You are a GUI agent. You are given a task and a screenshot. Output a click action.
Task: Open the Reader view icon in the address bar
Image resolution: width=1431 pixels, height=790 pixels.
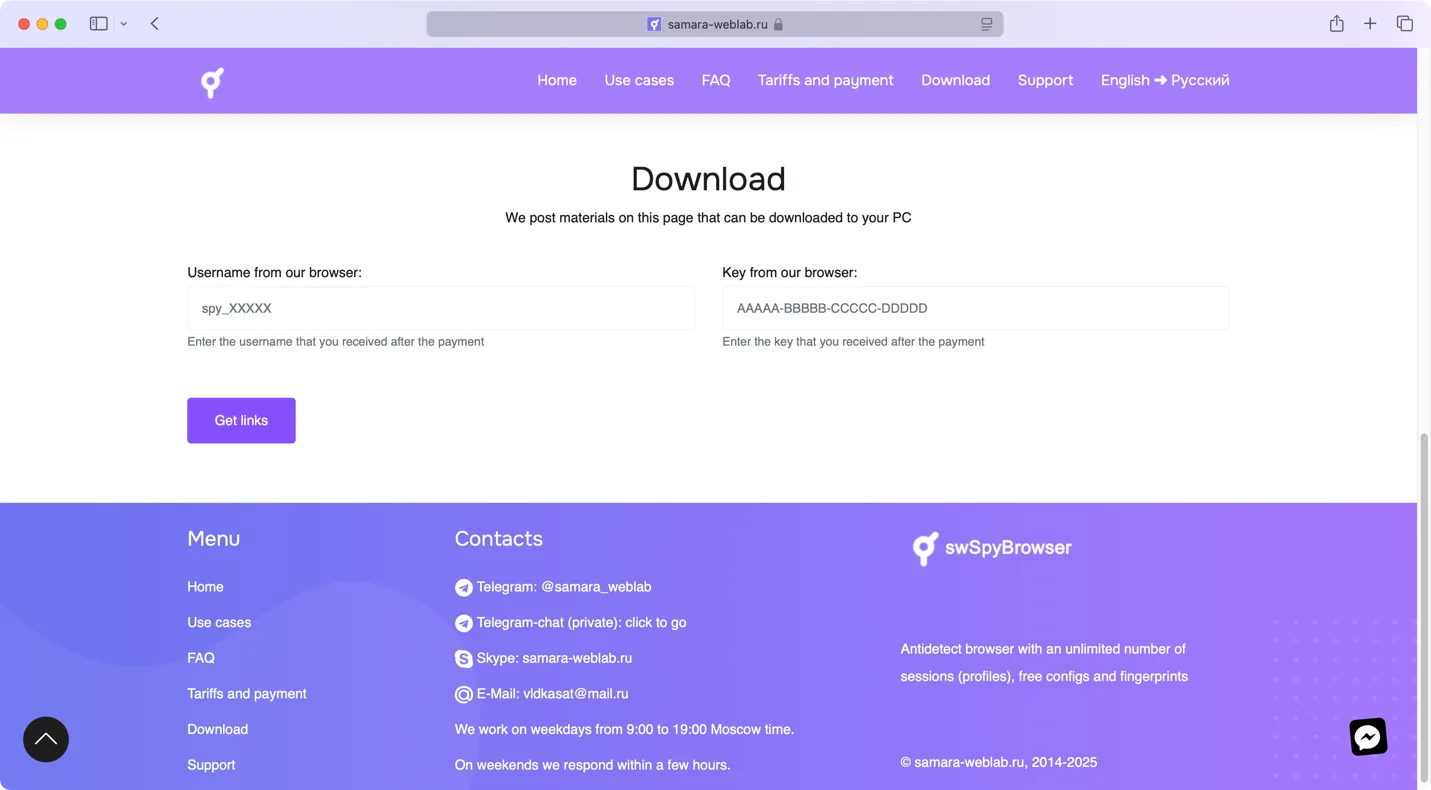986,24
